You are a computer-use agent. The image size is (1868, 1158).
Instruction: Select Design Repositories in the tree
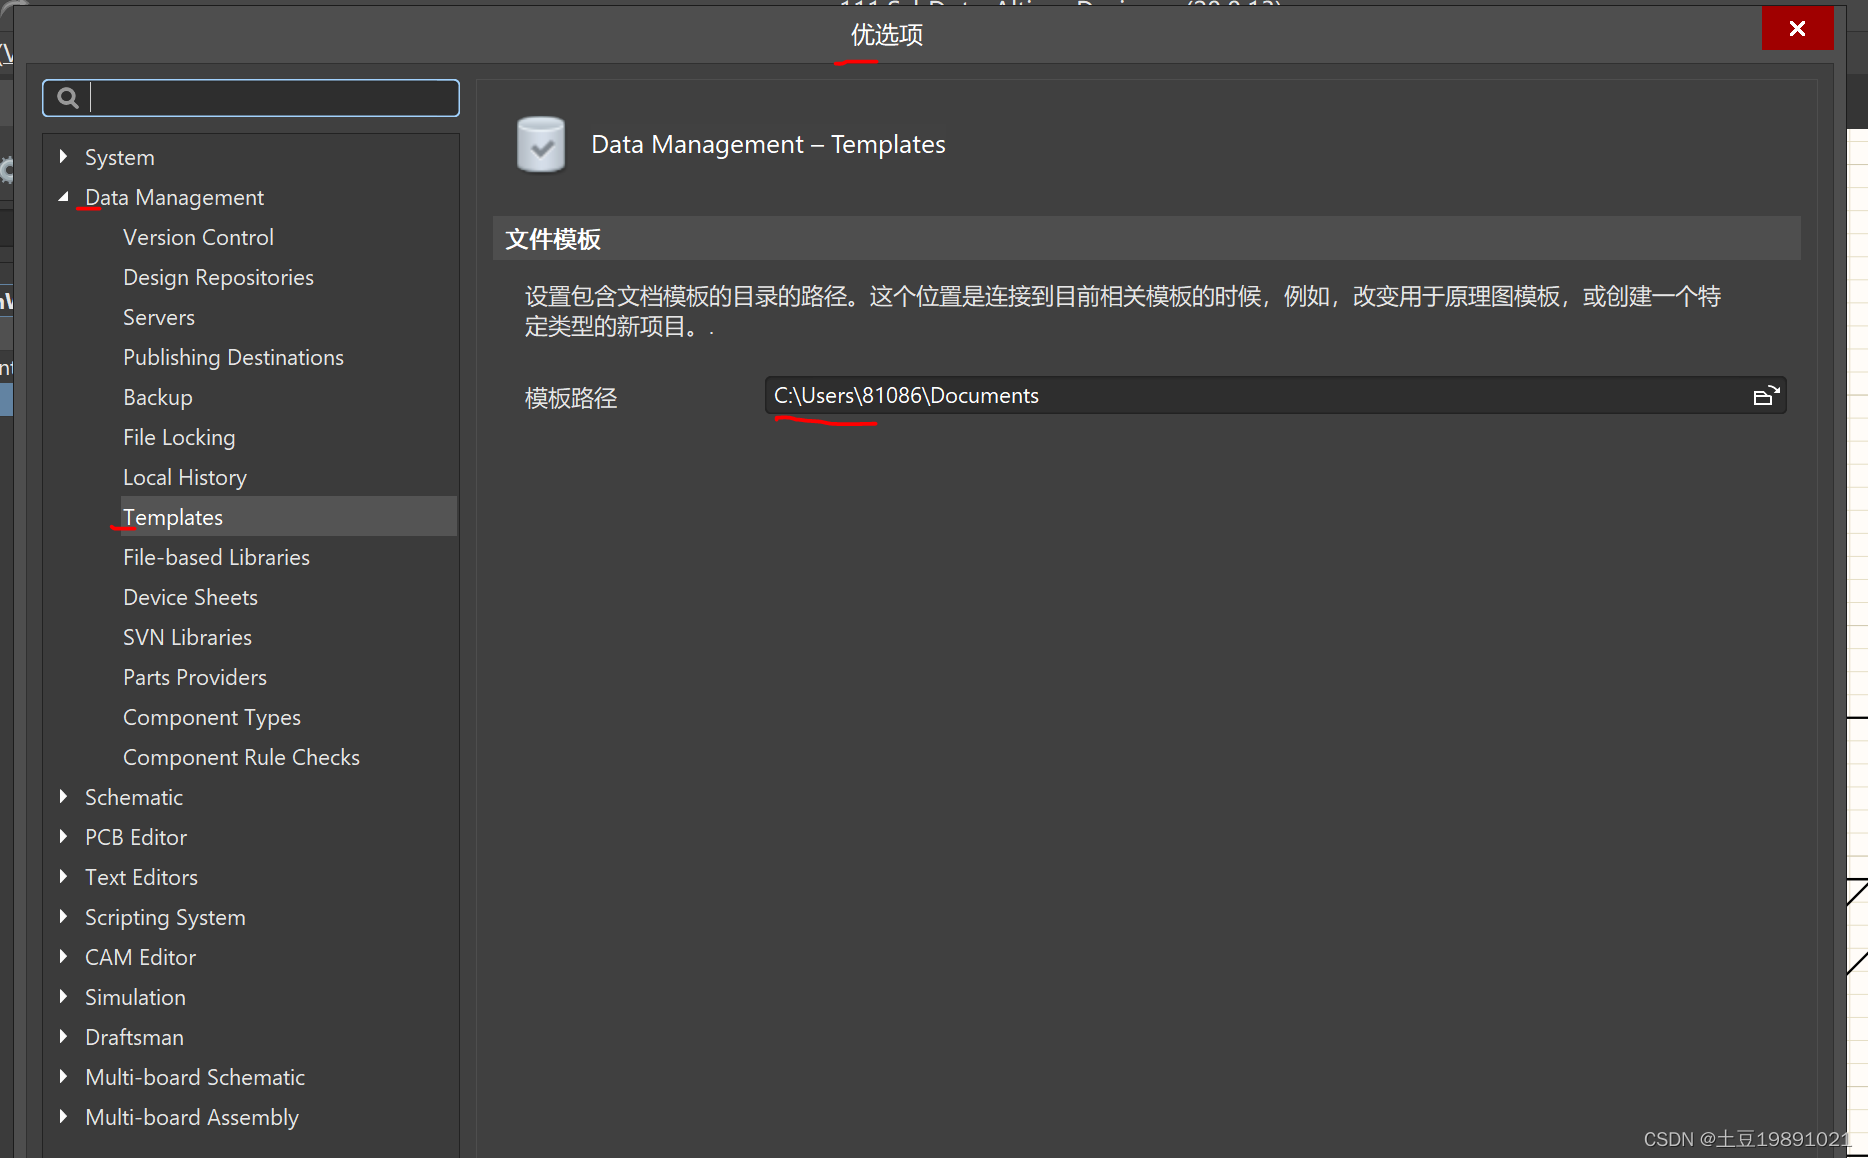218,277
